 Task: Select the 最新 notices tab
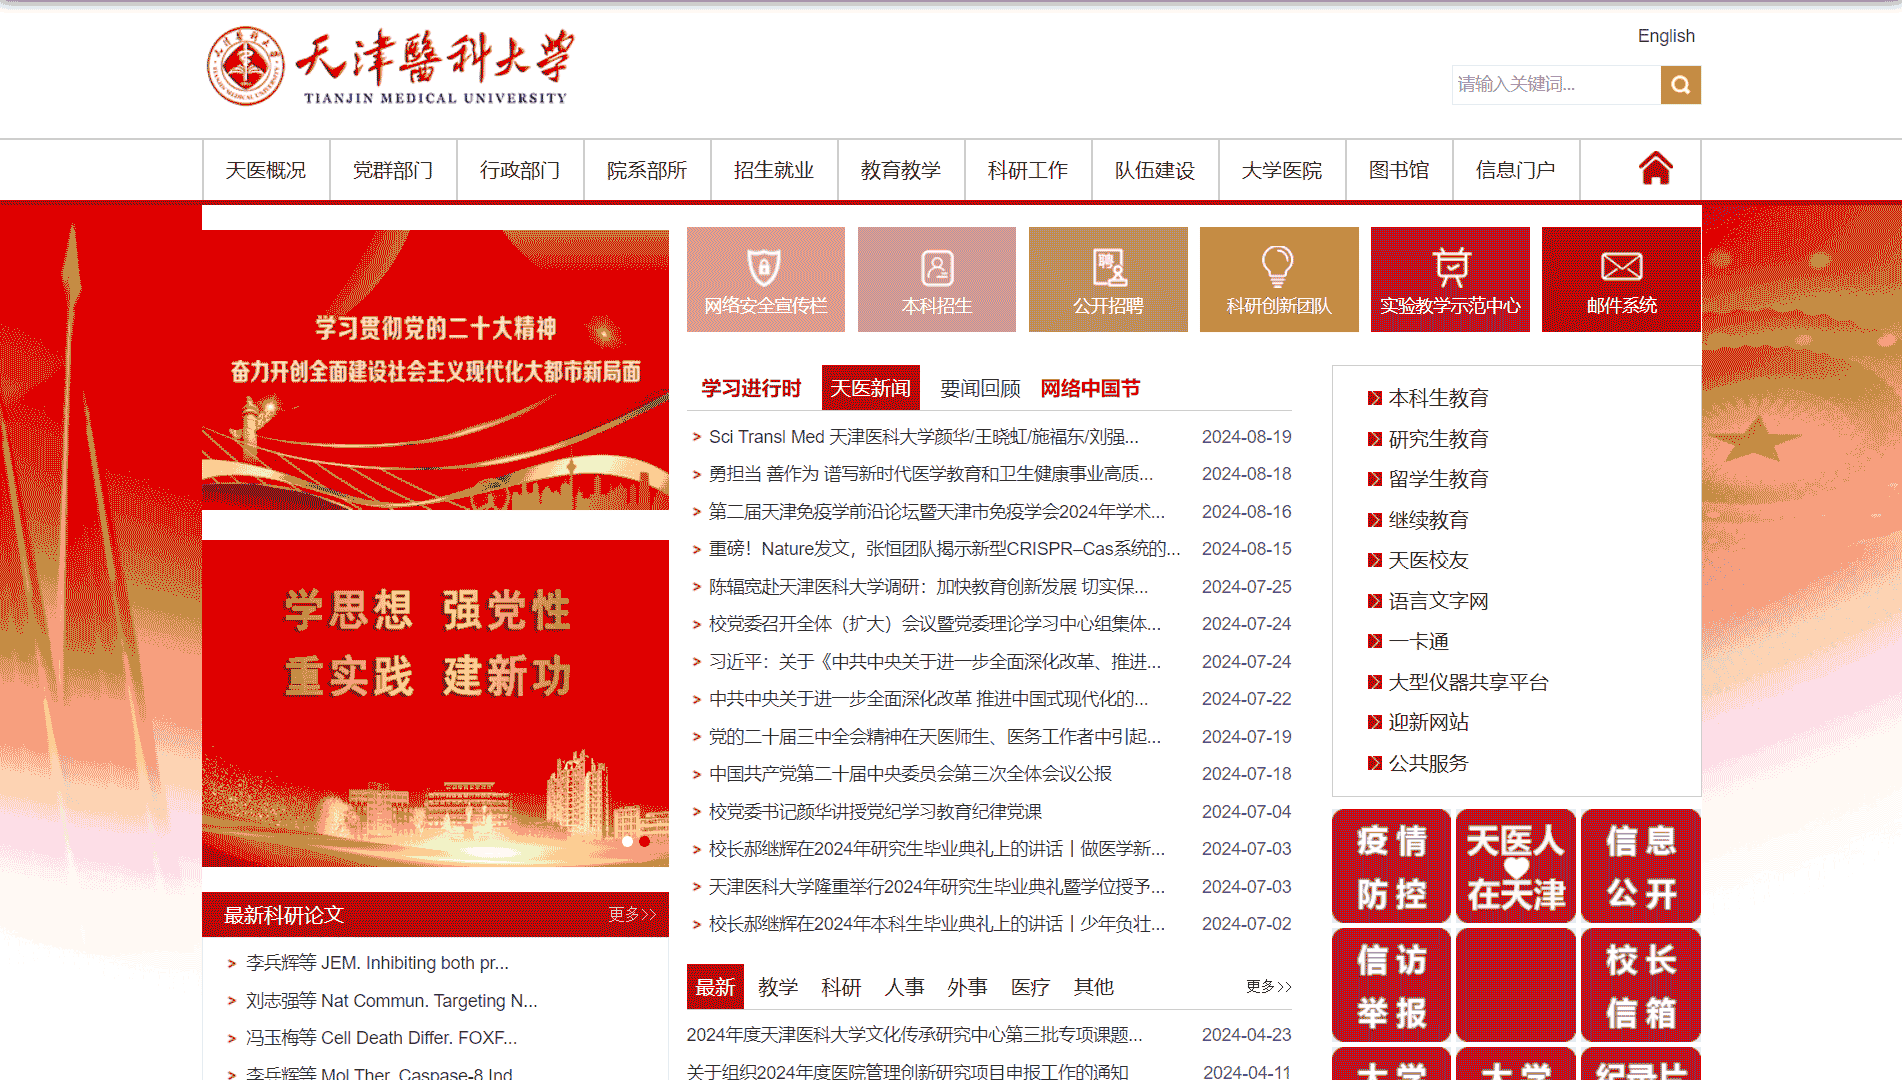pos(715,987)
